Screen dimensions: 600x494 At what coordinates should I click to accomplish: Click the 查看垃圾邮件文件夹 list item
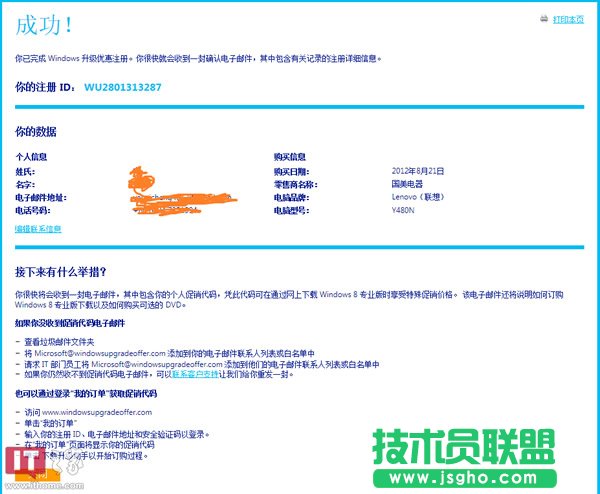pos(59,342)
